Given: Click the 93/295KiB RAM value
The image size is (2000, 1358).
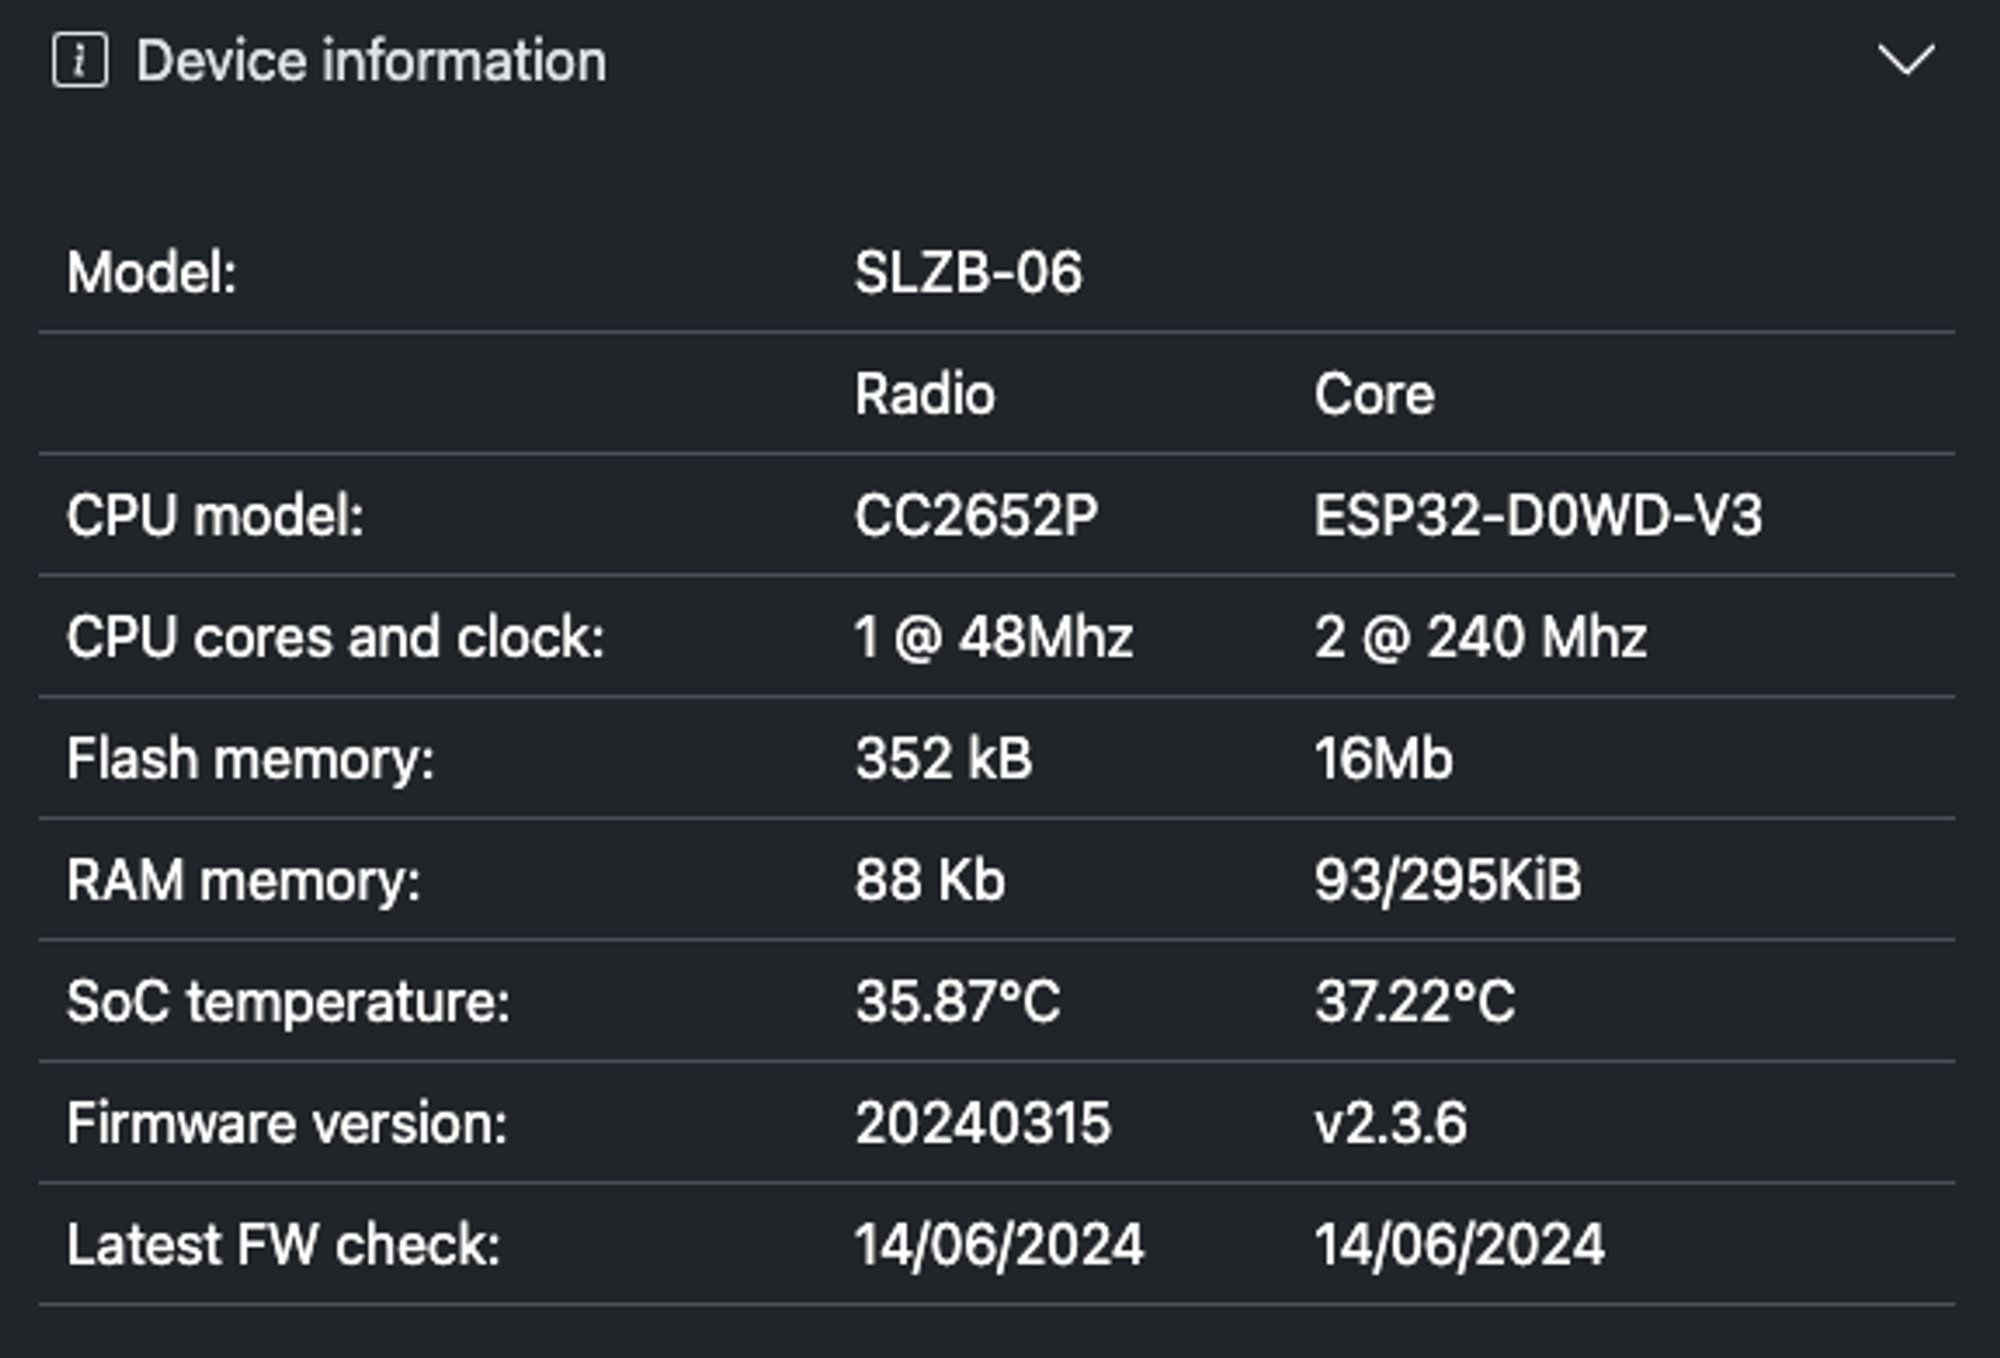Looking at the screenshot, I should [1448, 880].
